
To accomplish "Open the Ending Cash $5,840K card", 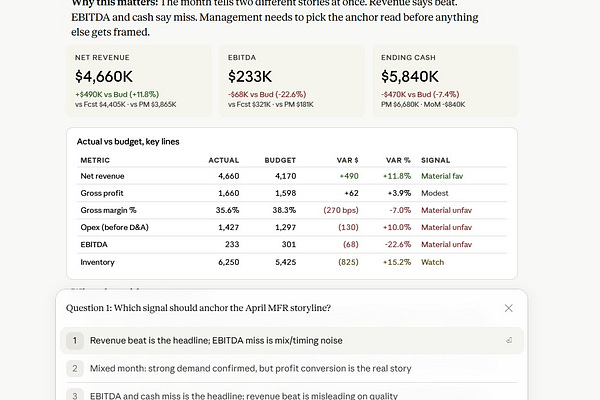I will 445,81.
